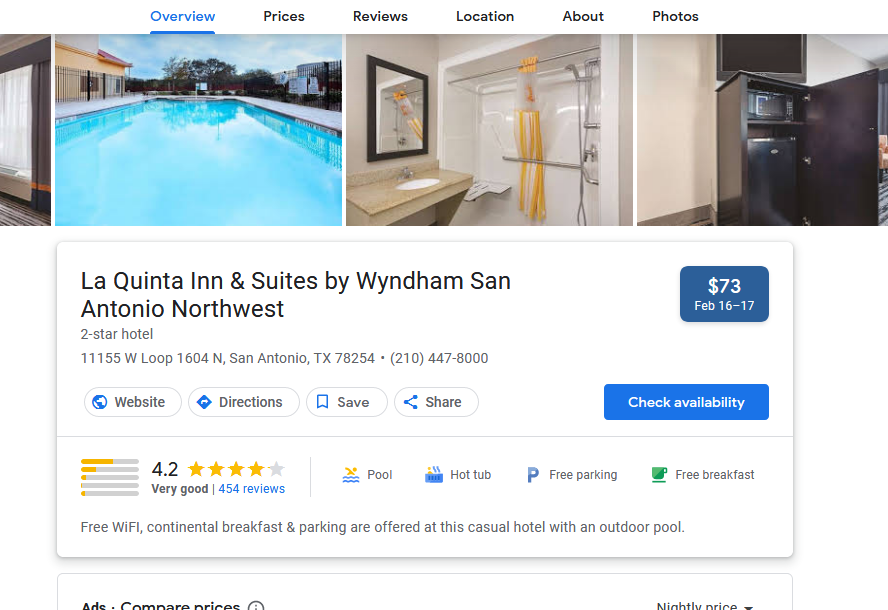
Task: Open the swimming pool photo
Action: pyautogui.click(x=198, y=130)
